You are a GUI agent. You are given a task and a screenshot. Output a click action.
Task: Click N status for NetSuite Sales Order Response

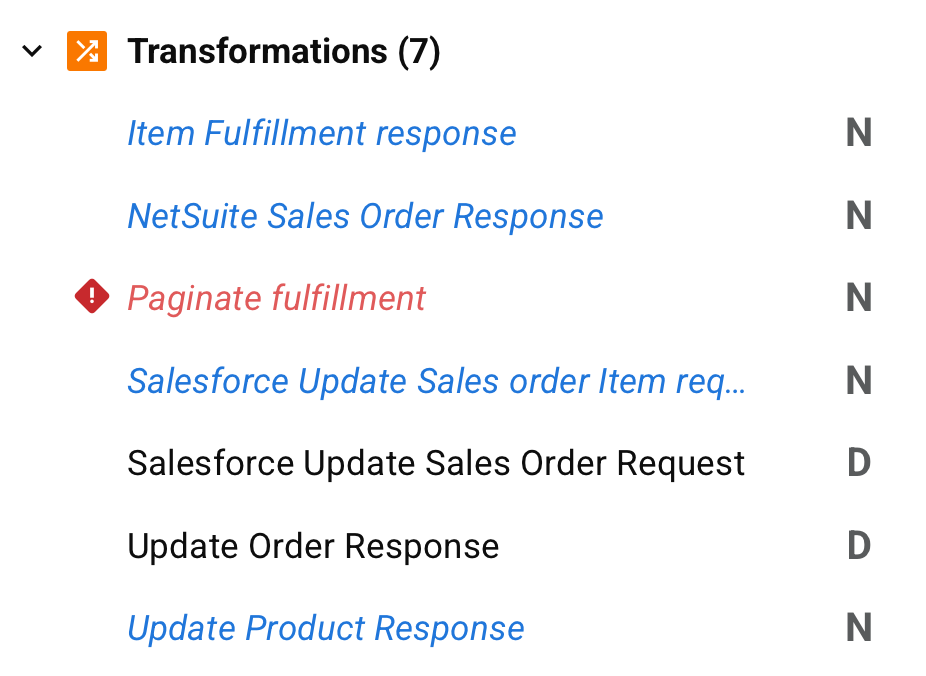[858, 216]
